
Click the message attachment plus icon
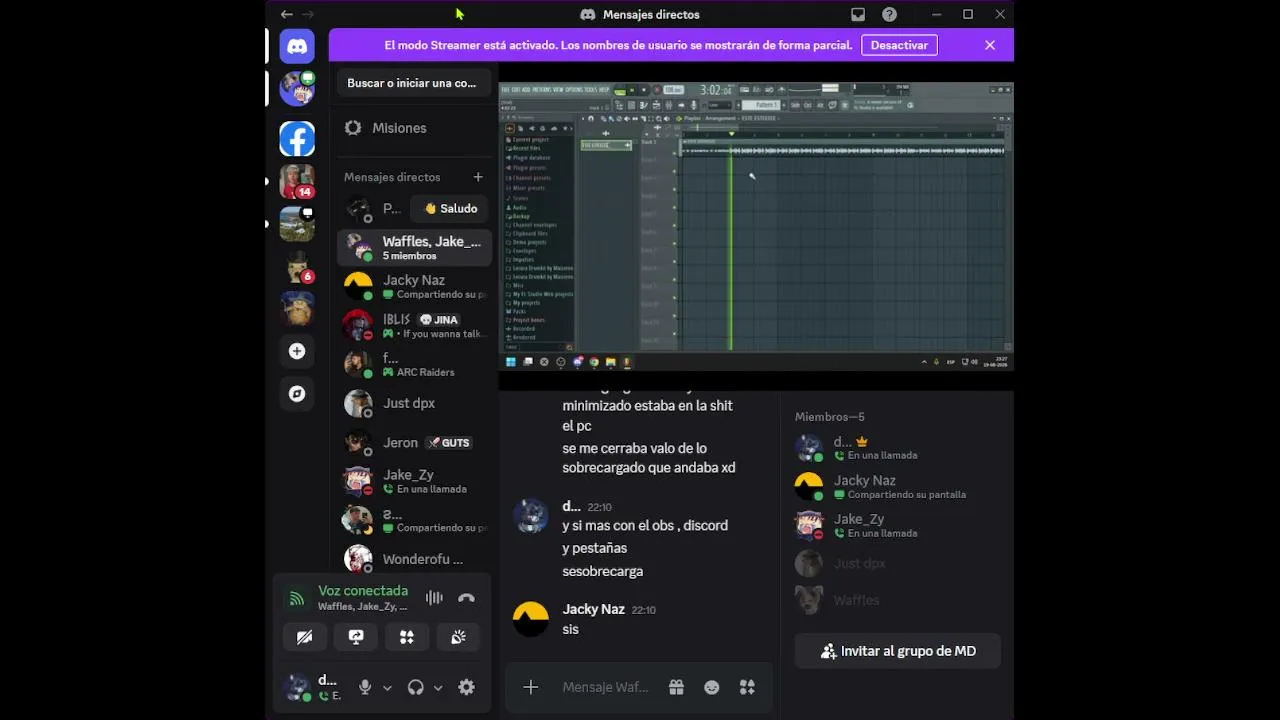pos(531,687)
